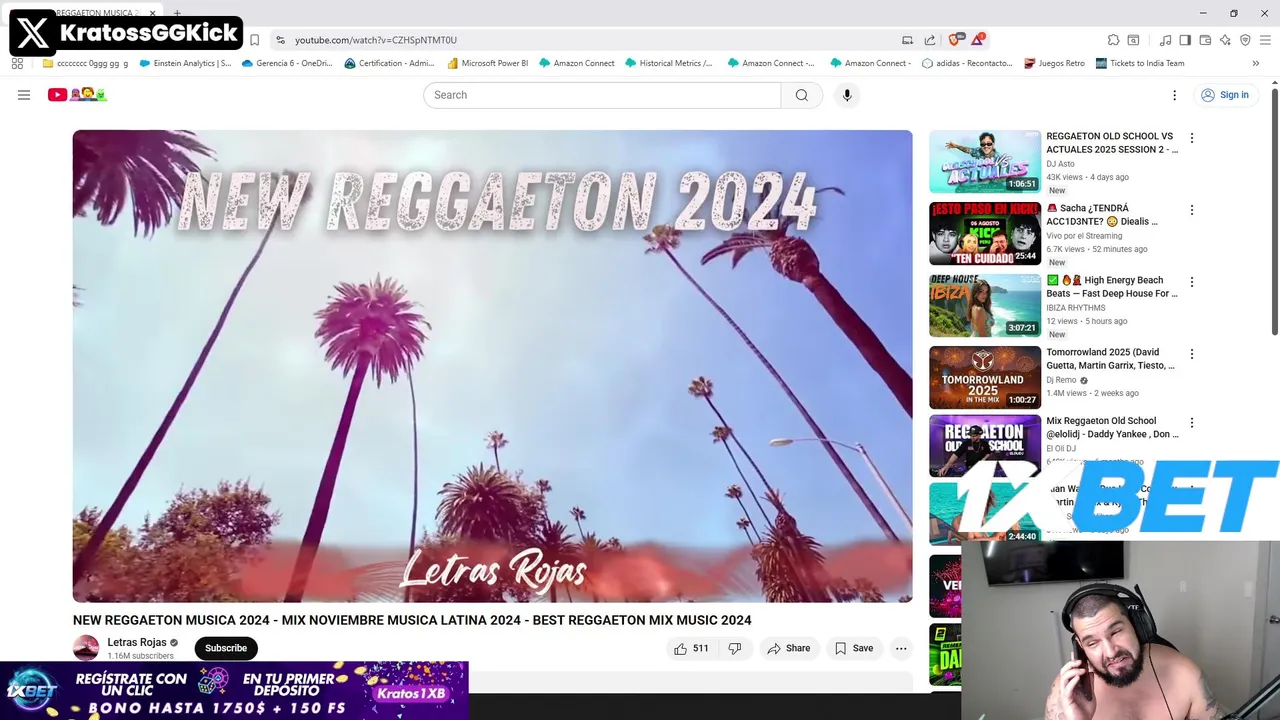Open the Tomorrowland 2025 thumbnail

pyautogui.click(x=985, y=377)
